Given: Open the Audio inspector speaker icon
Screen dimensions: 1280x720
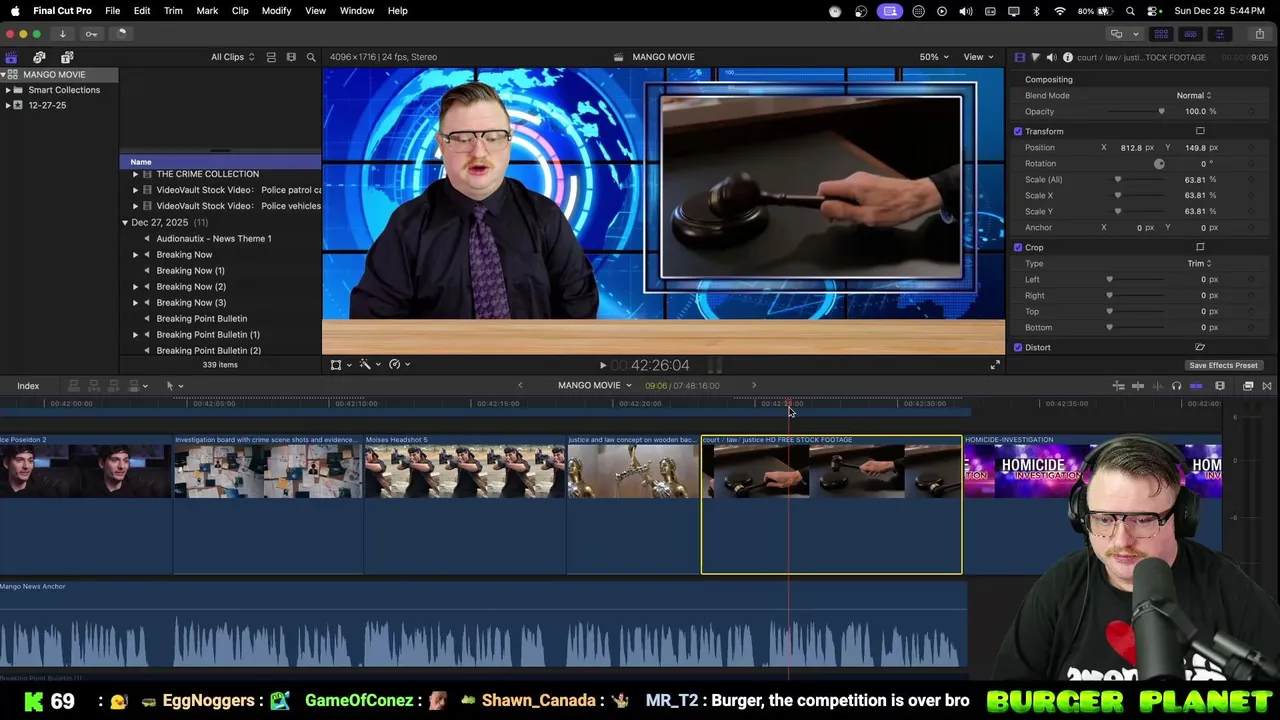Looking at the screenshot, I should pyautogui.click(x=1051, y=57).
